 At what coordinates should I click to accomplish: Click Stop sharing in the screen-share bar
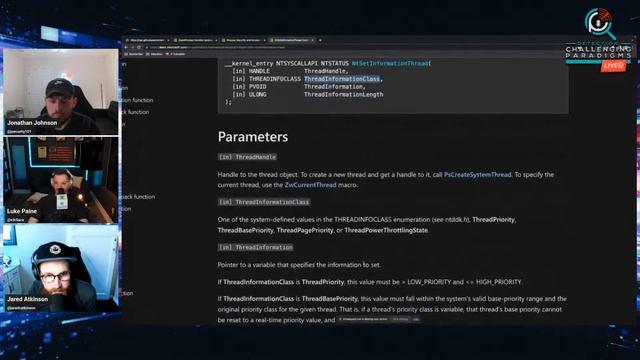click(x=400, y=319)
